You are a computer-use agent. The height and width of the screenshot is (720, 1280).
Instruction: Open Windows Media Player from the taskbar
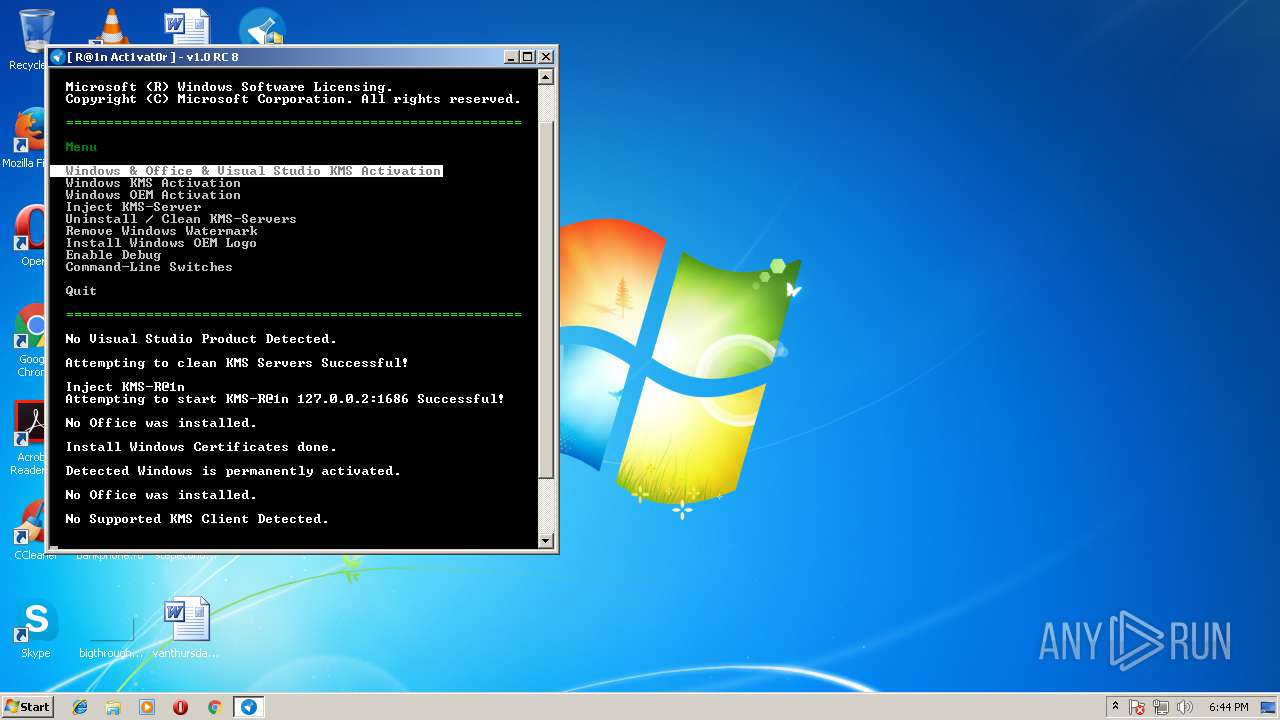[x=147, y=707]
